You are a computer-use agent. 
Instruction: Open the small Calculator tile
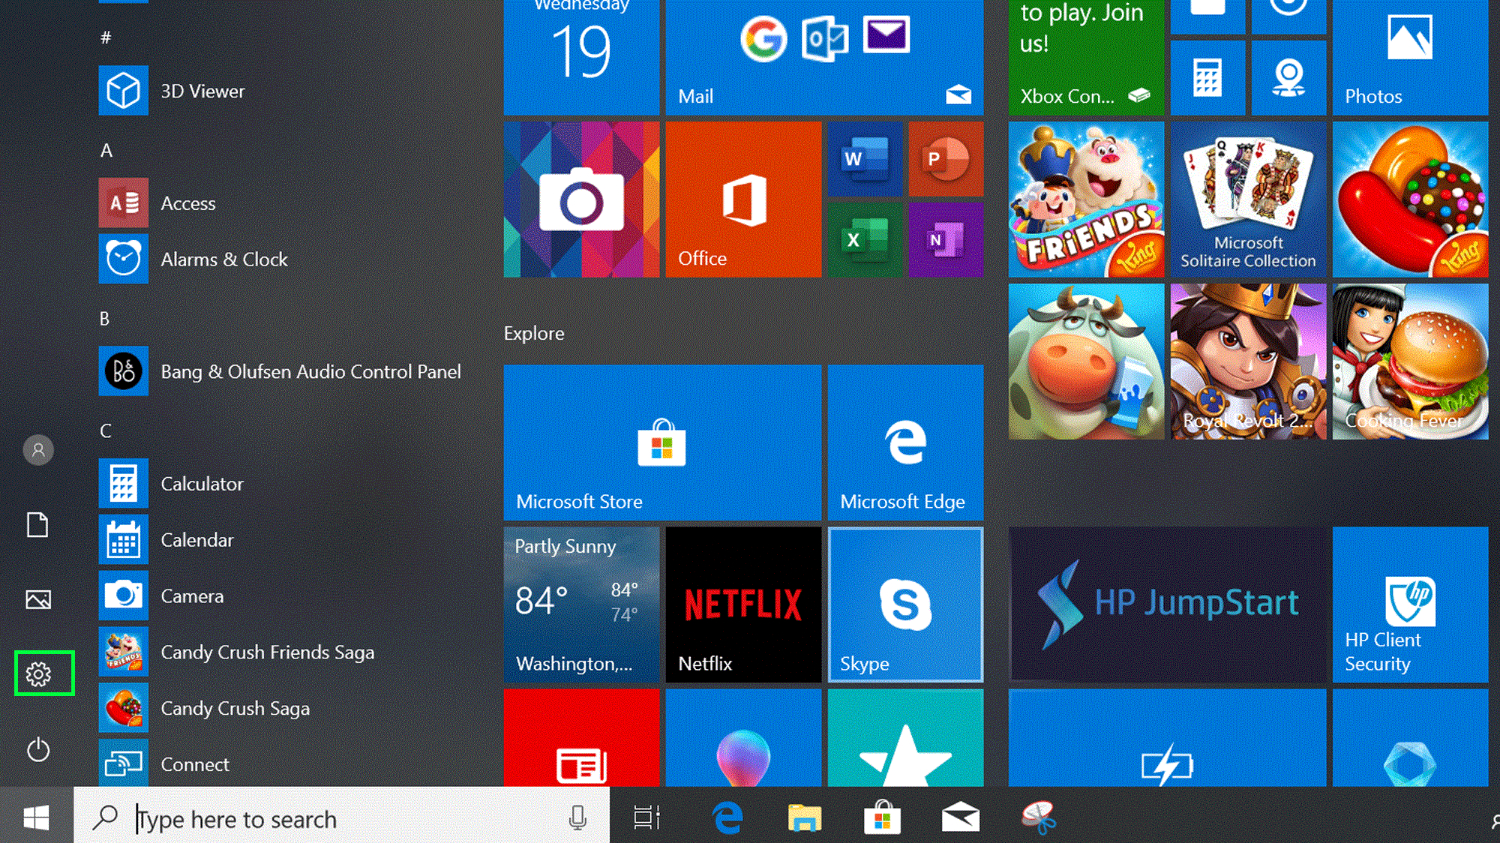pyautogui.click(x=1208, y=78)
